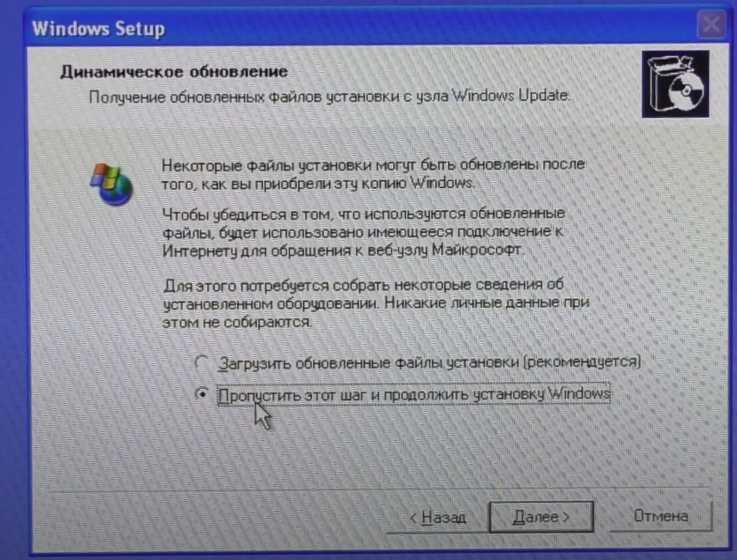737x560 pixels.
Task: Click the word 'Майкрософт' in the text
Action: pos(477,249)
